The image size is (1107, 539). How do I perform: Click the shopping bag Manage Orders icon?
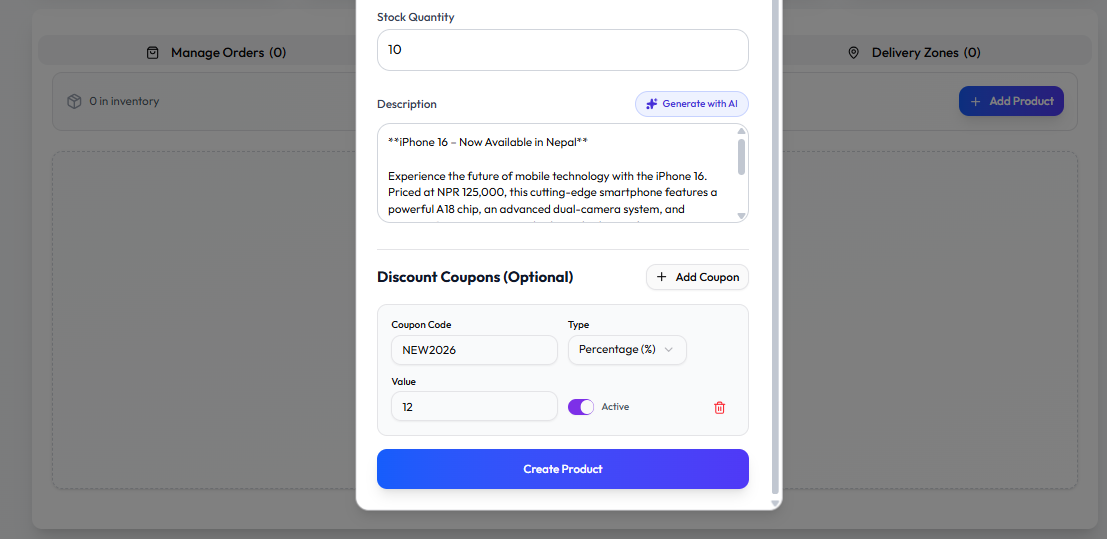click(x=153, y=52)
